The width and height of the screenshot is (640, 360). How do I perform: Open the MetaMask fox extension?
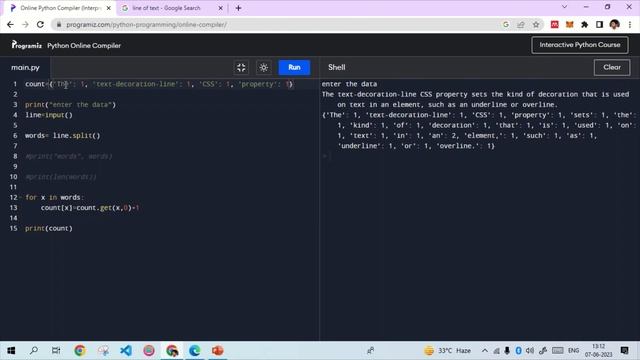click(569, 24)
